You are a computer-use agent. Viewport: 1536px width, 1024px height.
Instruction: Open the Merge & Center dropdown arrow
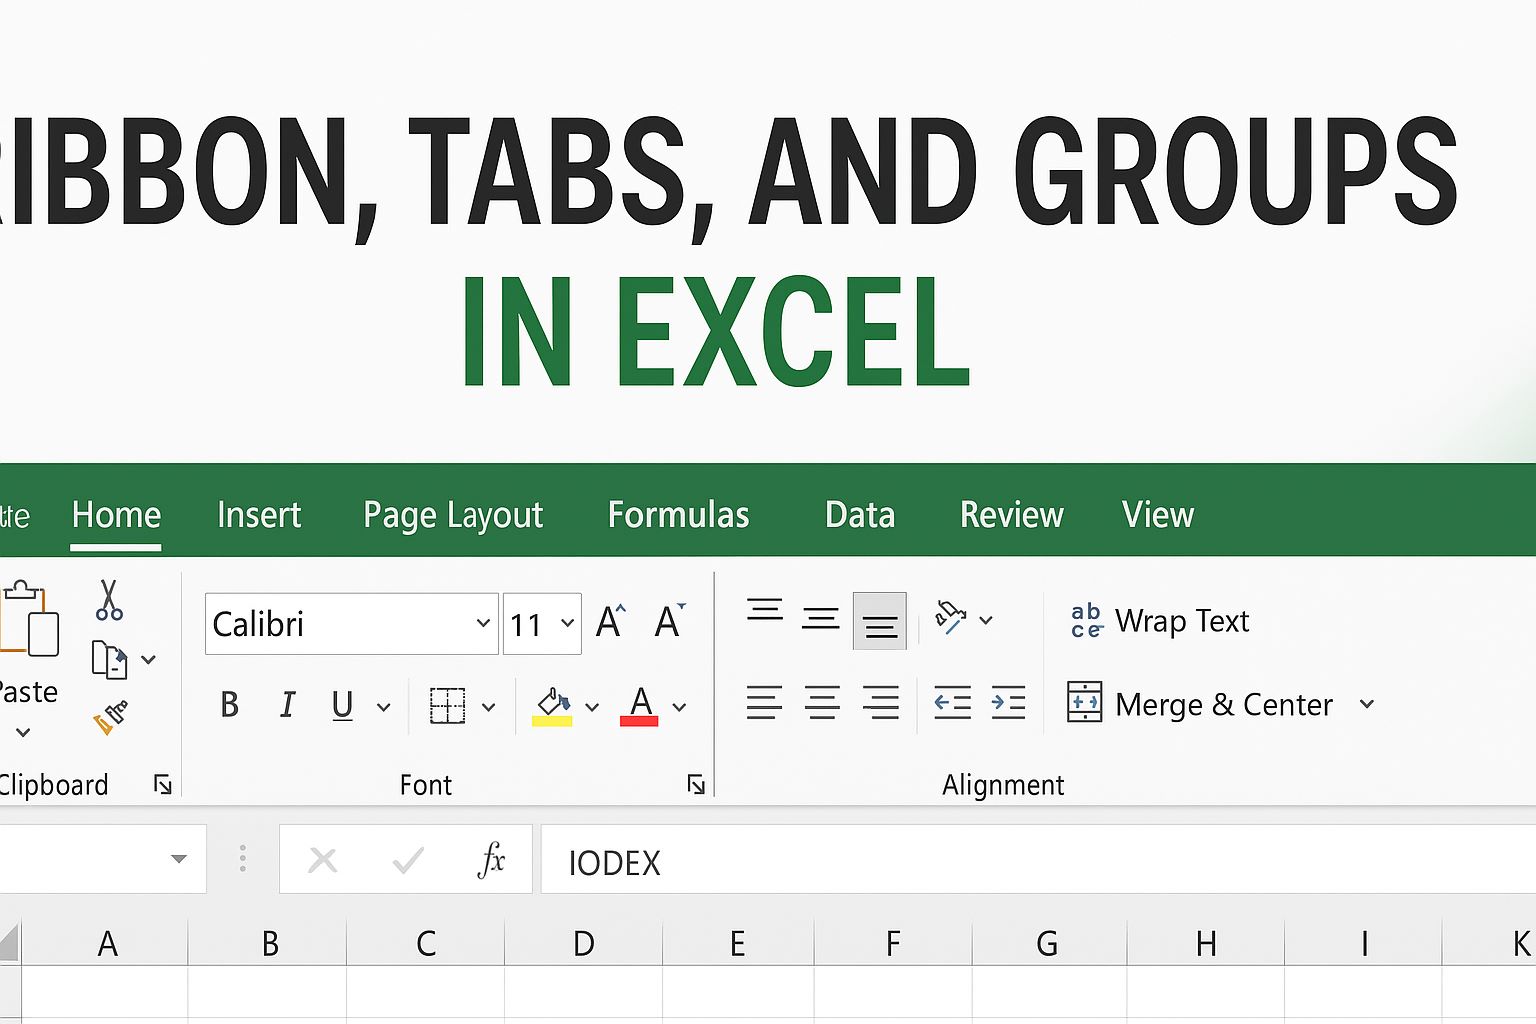[x=1367, y=705]
